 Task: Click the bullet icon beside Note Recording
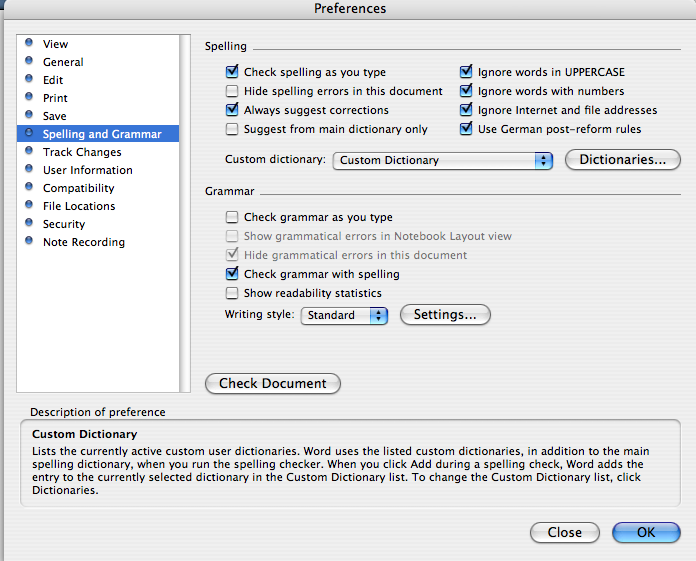click(x=29, y=241)
